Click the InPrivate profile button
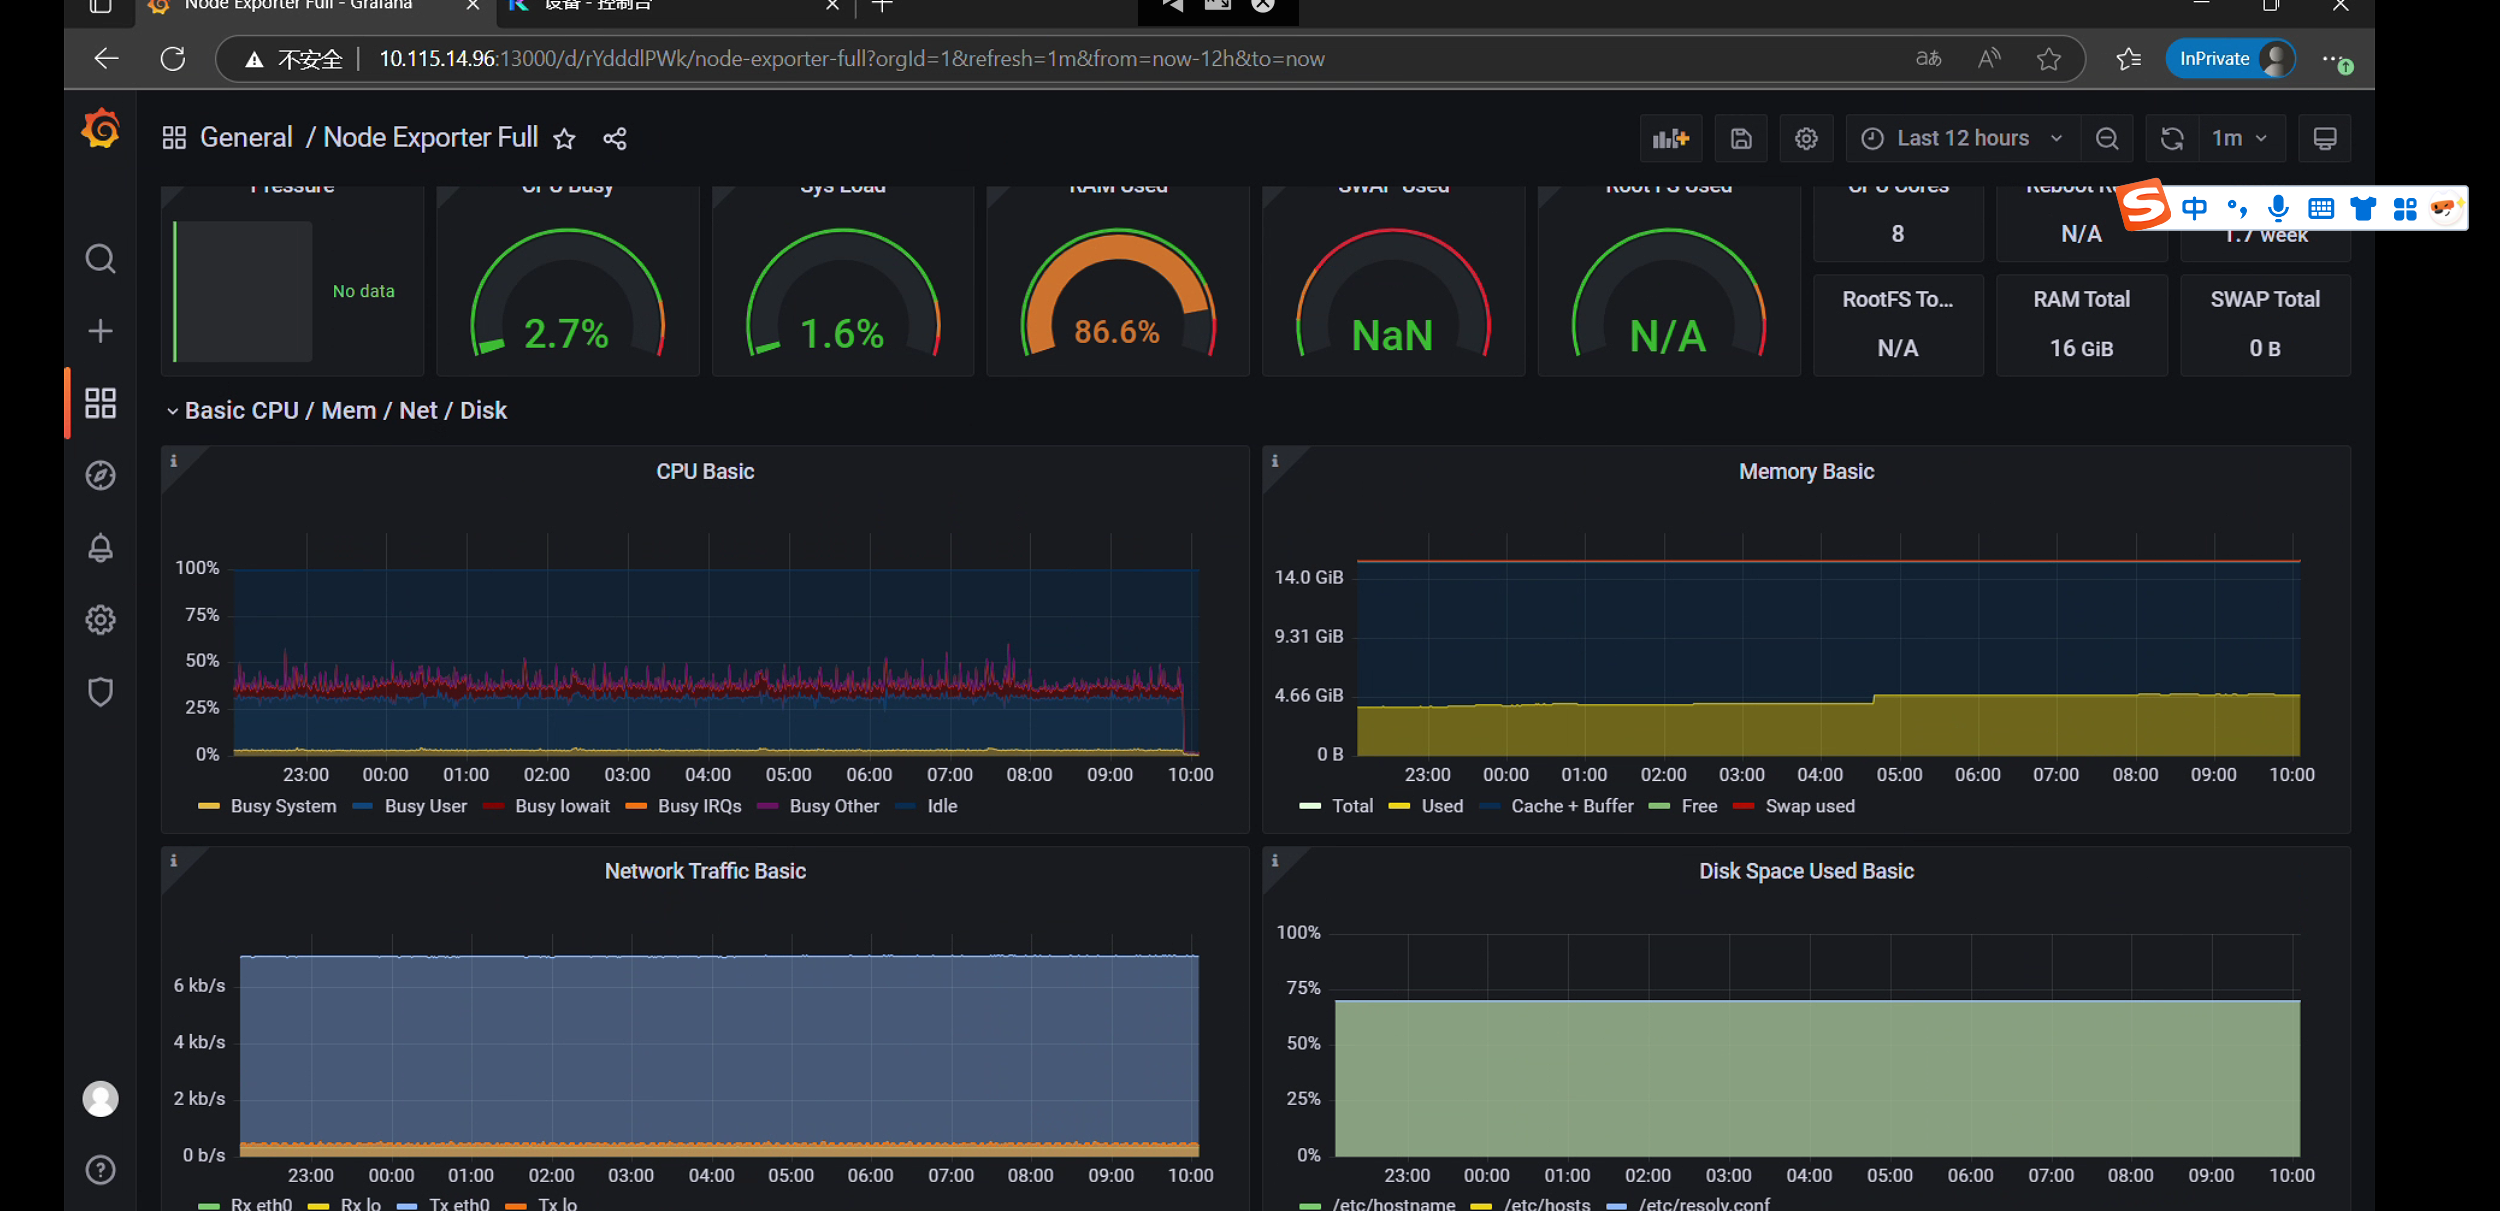The width and height of the screenshot is (2500, 1211). tap(2232, 59)
